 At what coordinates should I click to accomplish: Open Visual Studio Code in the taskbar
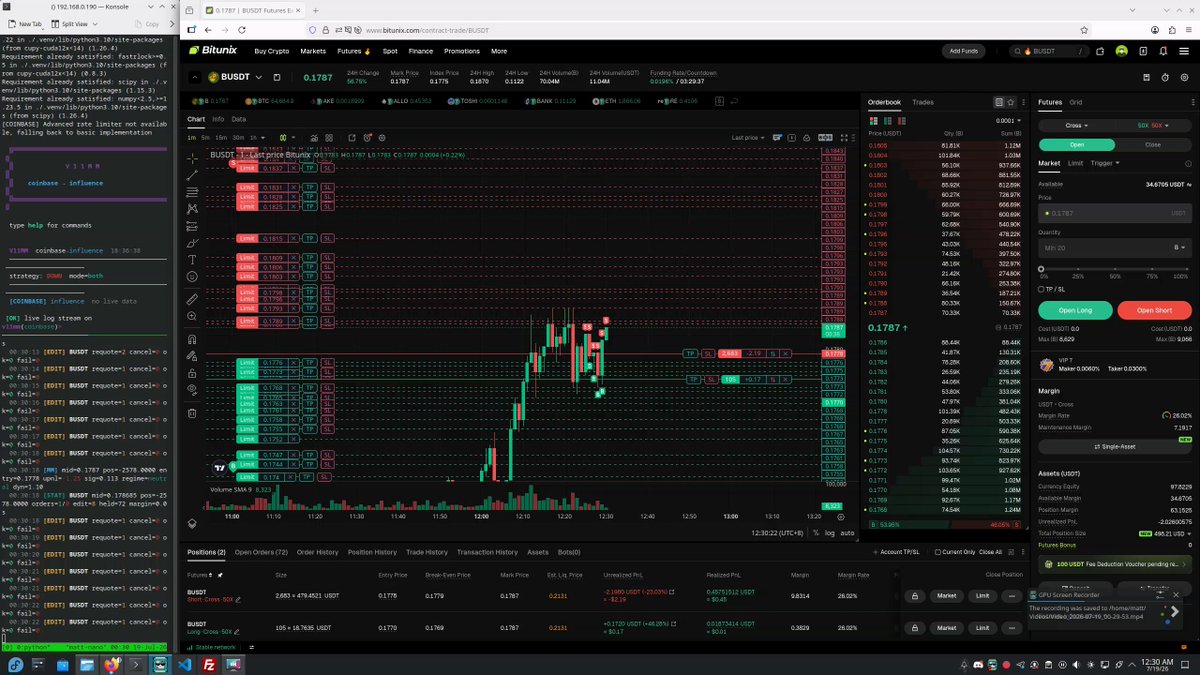(184, 665)
